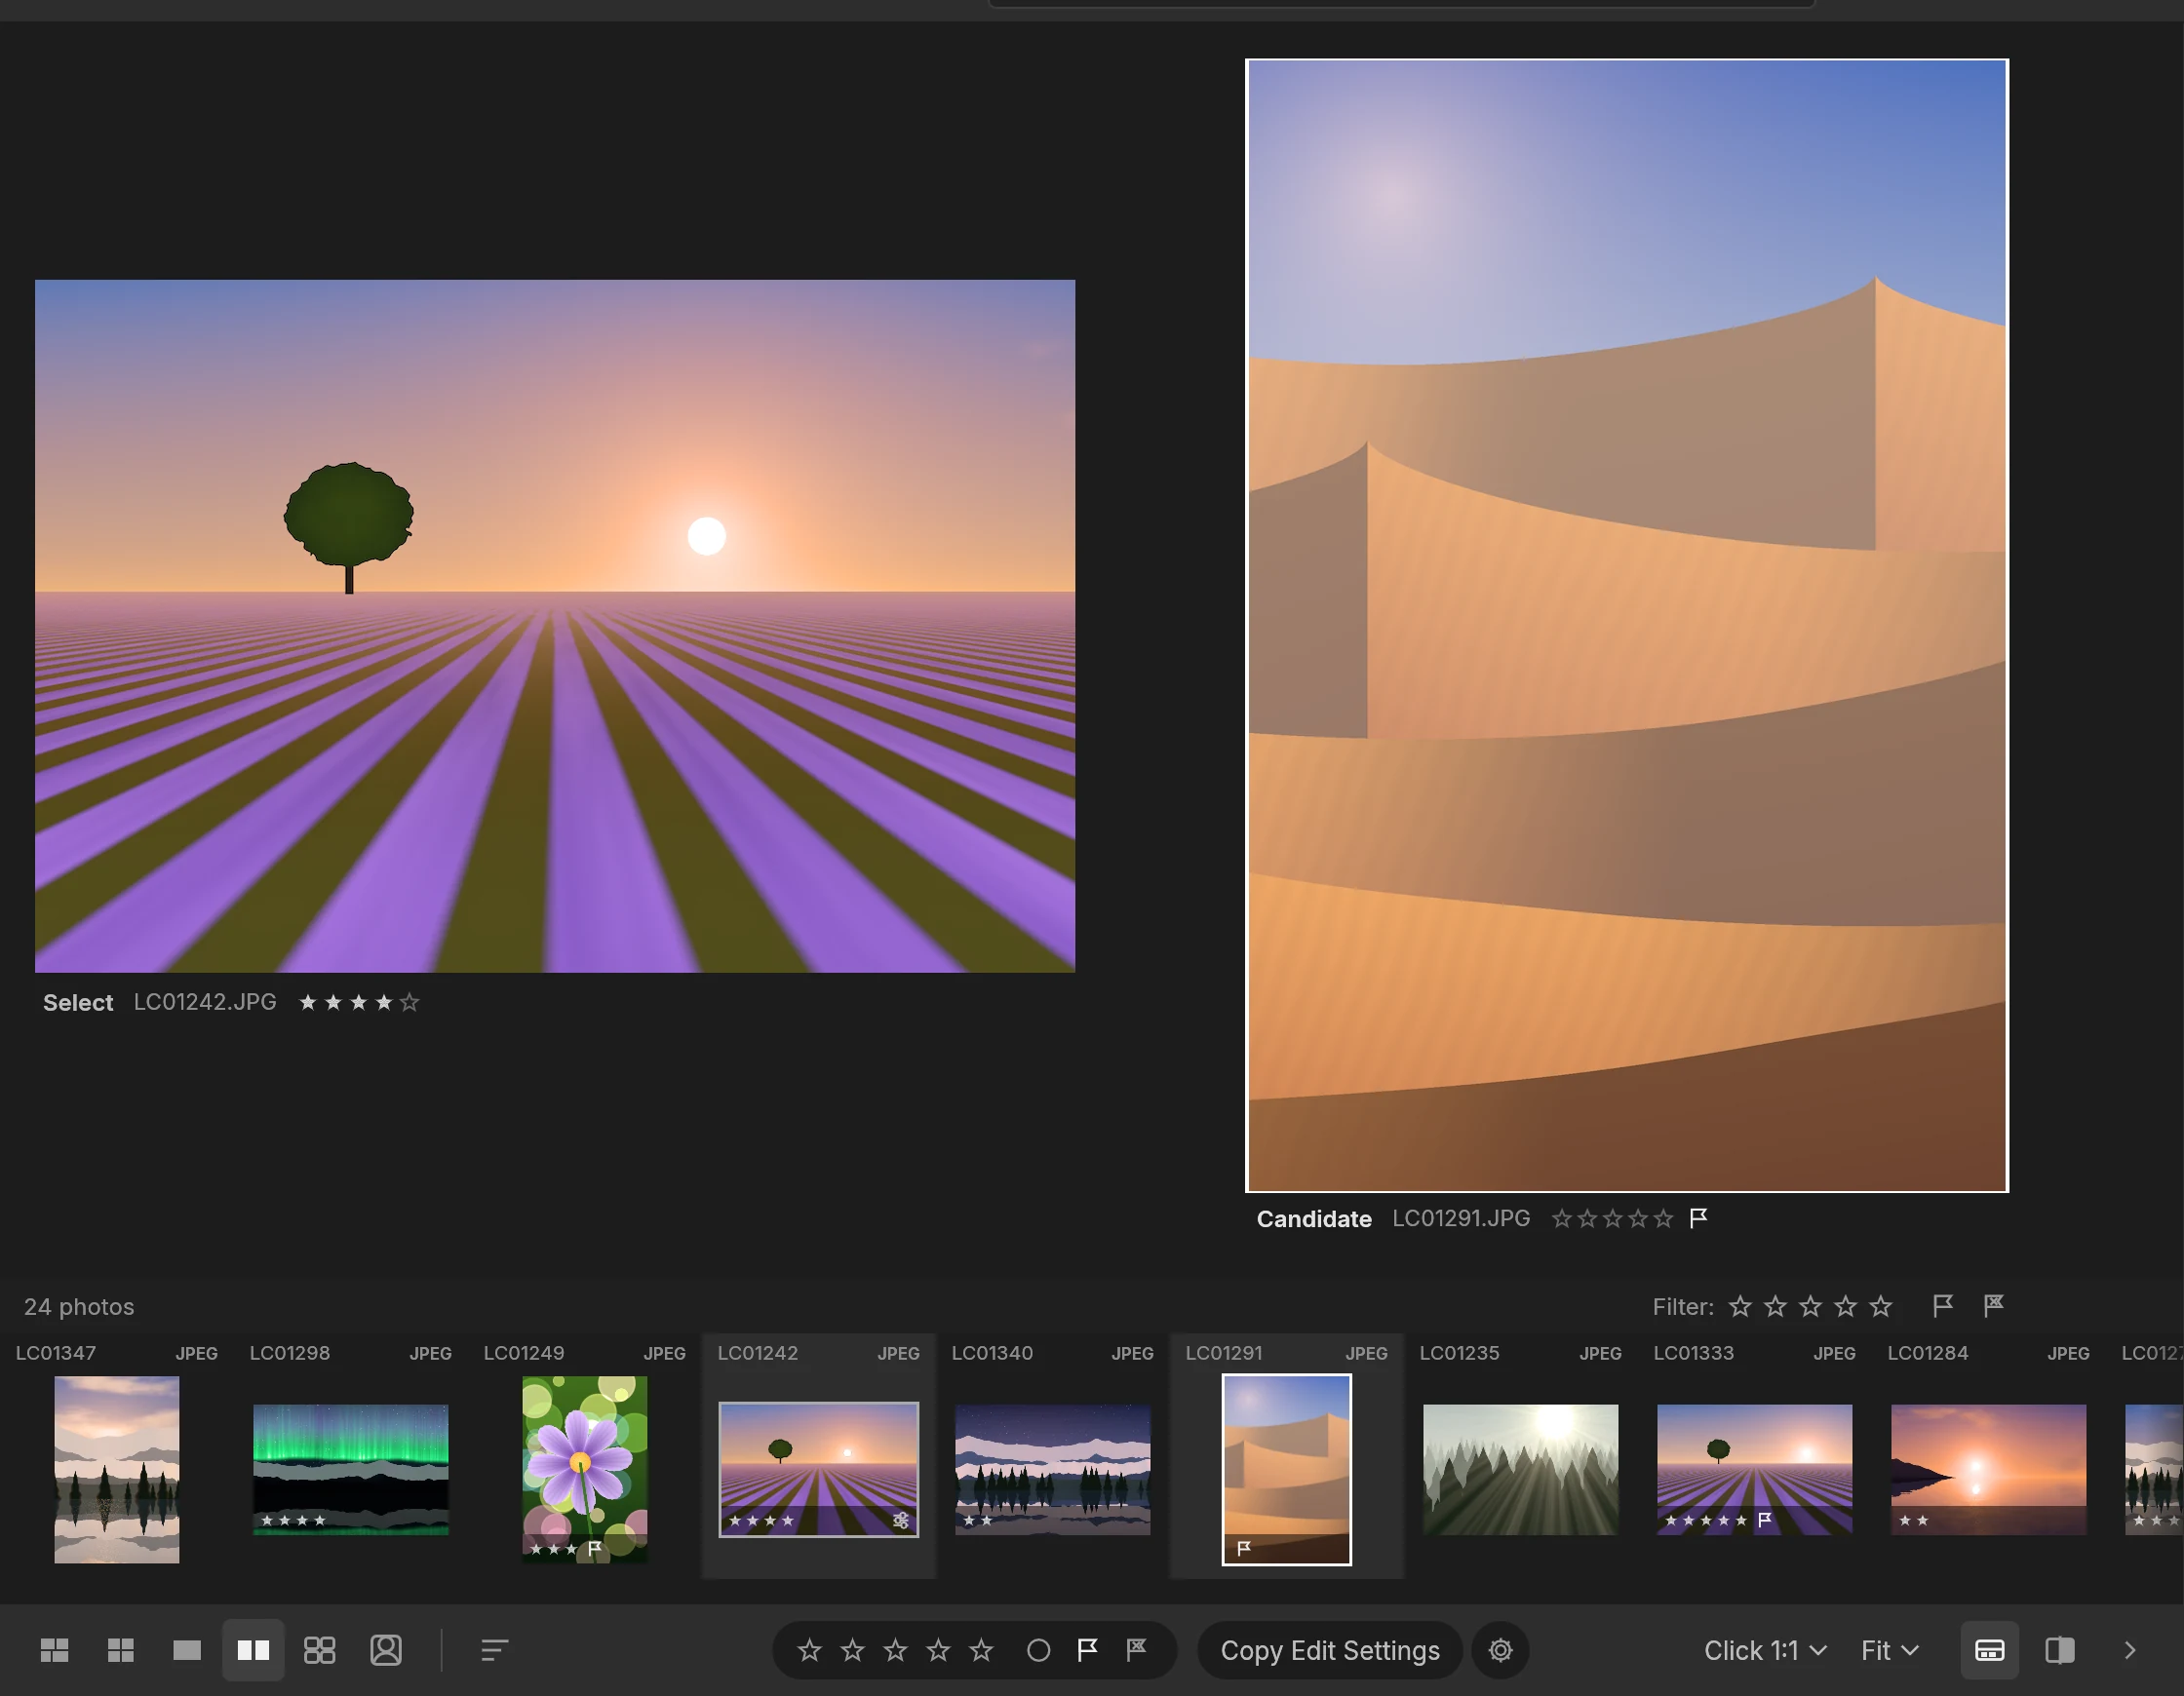The width and height of the screenshot is (2184, 1696).
Task: Set fifth star on Select LC01242.JPG
Action: tap(410, 1002)
